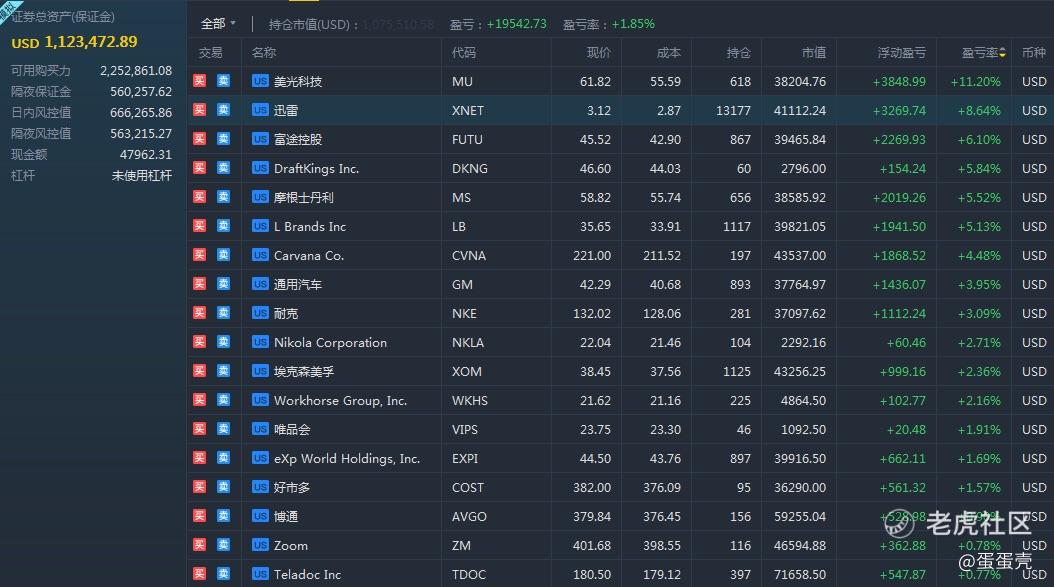Viewport: 1054px width, 587px height.
Task: Click the buy icon in the GM row
Action: coord(200,284)
